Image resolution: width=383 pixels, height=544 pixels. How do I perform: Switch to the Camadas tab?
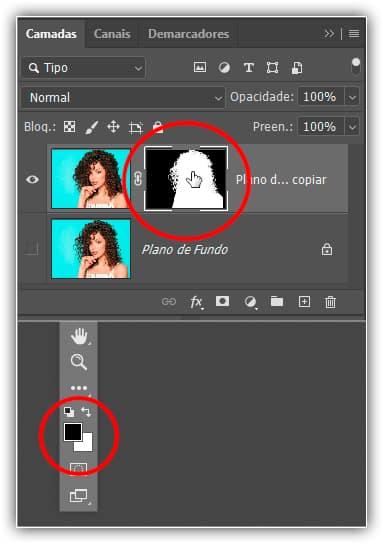(51, 34)
